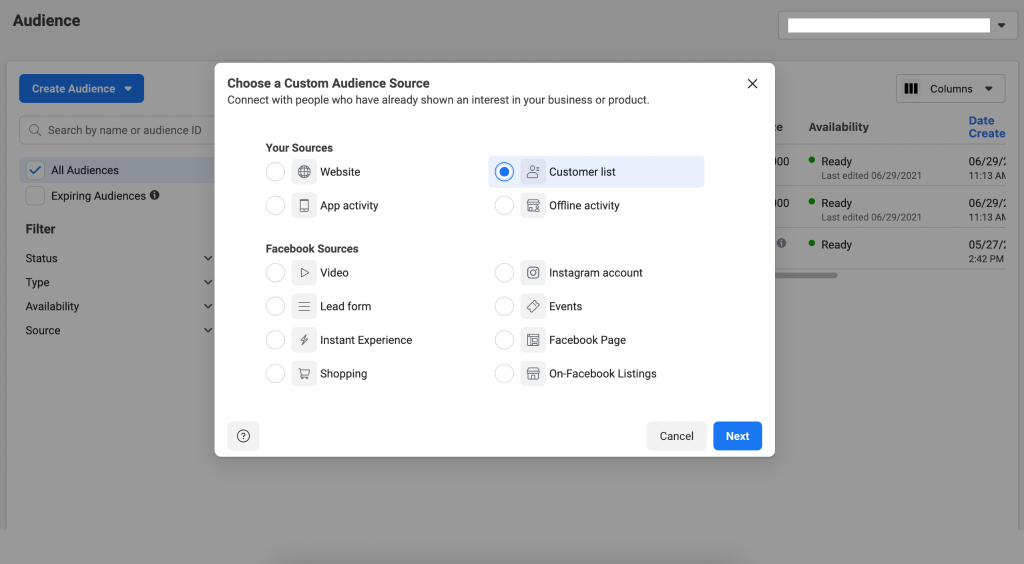
Task: Select the Video radio button
Action: (275, 273)
